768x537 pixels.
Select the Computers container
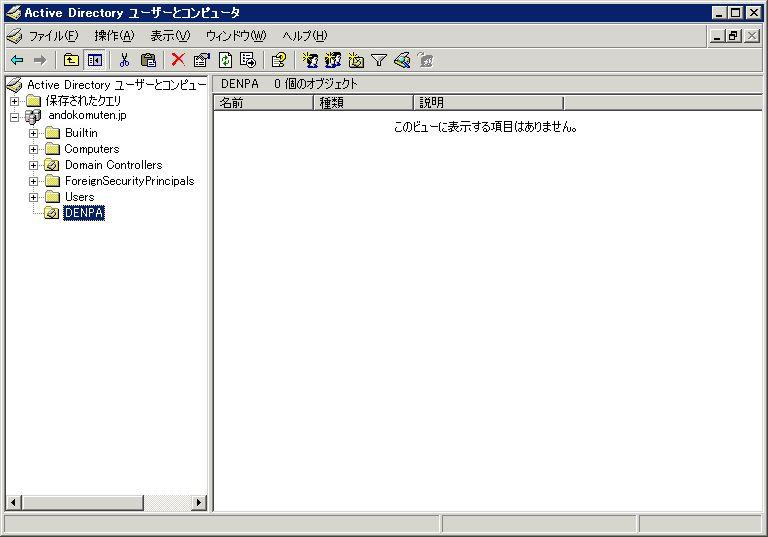pyautogui.click(x=92, y=149)
